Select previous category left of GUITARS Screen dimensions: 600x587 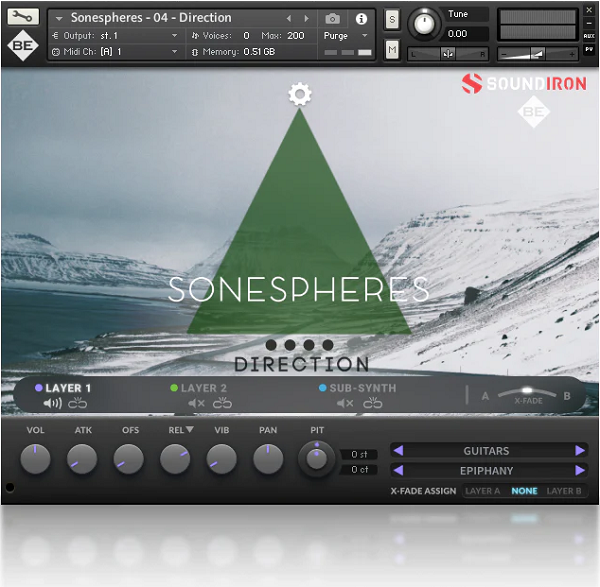[398, 450]
